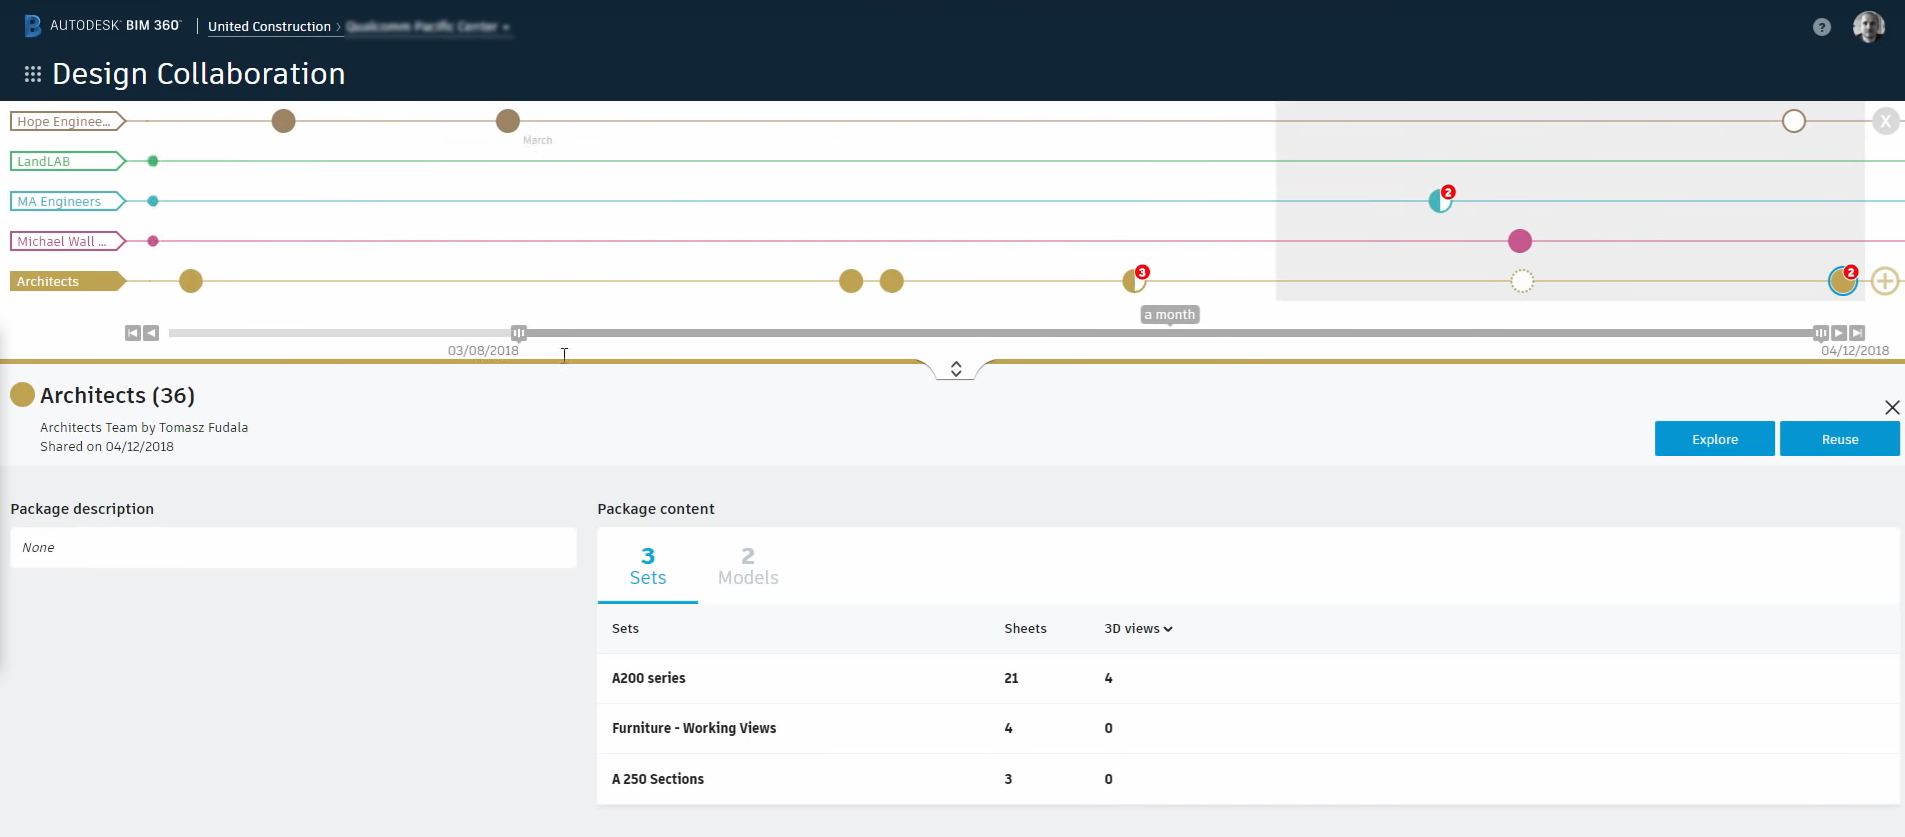
Task: Collapse the package panel using the divider chevron
Action: coord(956,369)
